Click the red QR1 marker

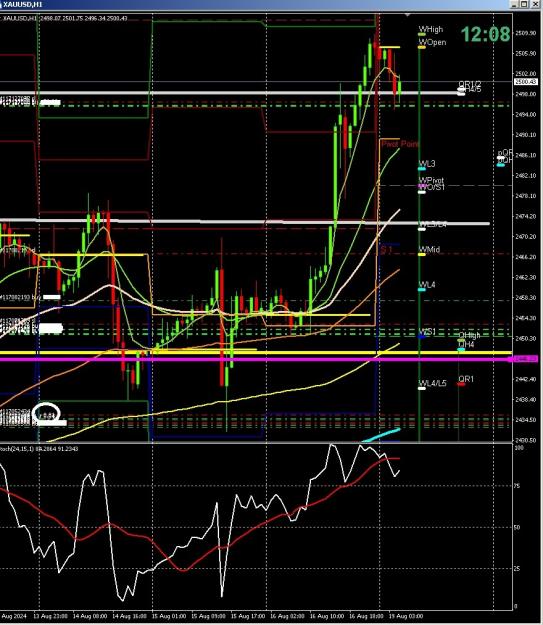pyautogui.click(x=461, y=384)
